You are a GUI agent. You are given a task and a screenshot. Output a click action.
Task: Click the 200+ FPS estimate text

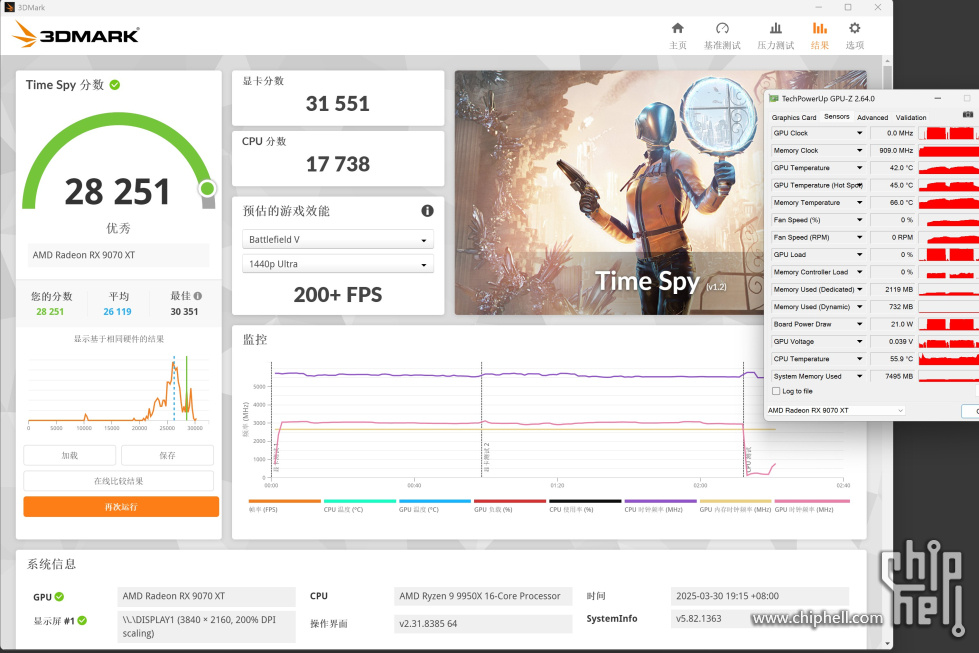pyautogui.click(x=338, y=295)
